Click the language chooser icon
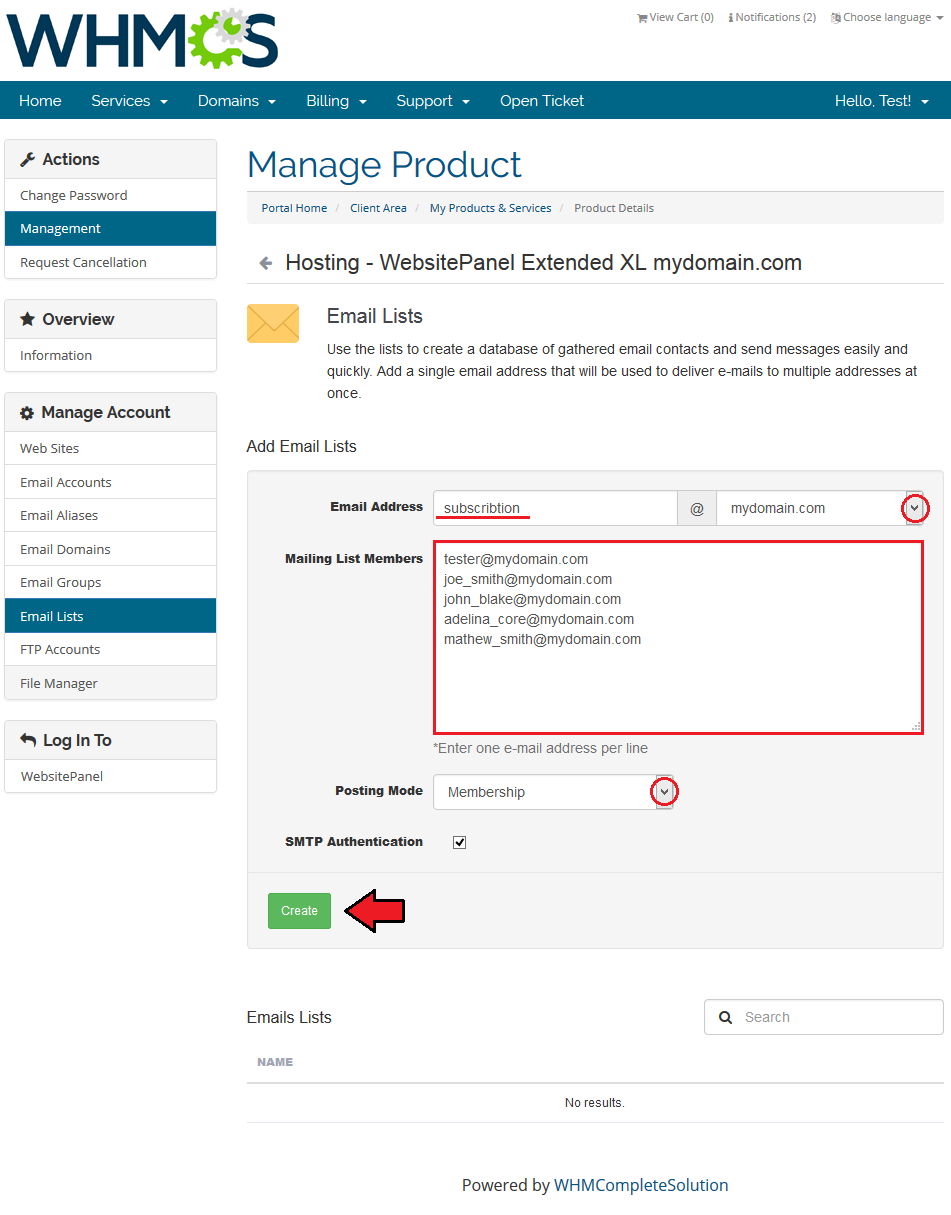This screenshot has width=951, height=1215. pyautogui.click(x=836, y=18)
